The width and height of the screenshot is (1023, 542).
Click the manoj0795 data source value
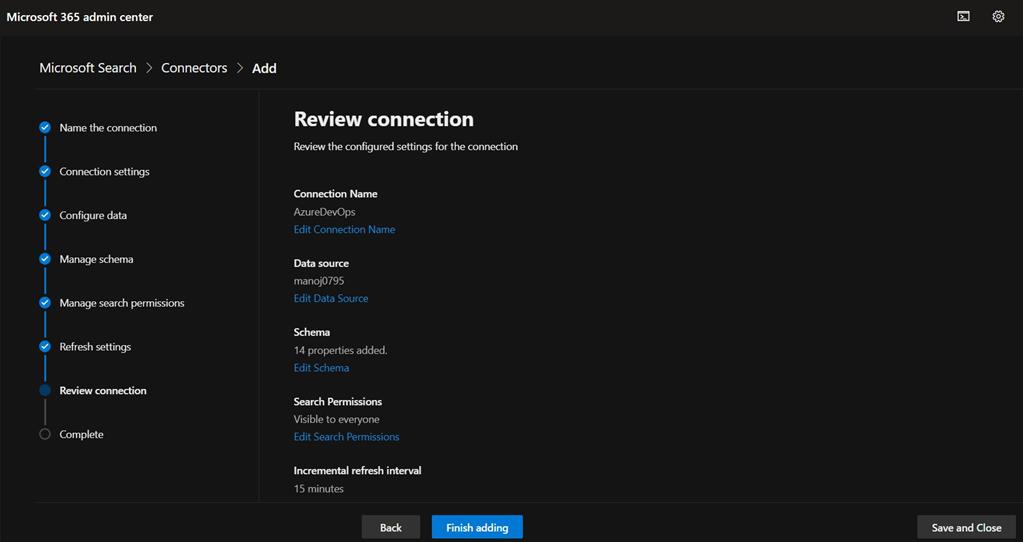tap(319, 281)
